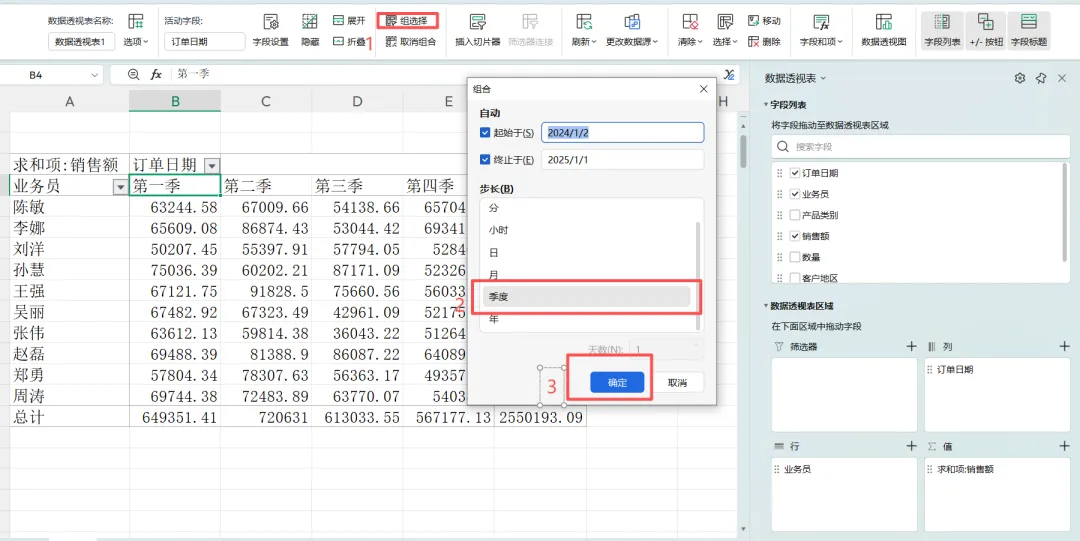Click 终止于 date input field
The image size is (1080, 541).
pos(623,160)
